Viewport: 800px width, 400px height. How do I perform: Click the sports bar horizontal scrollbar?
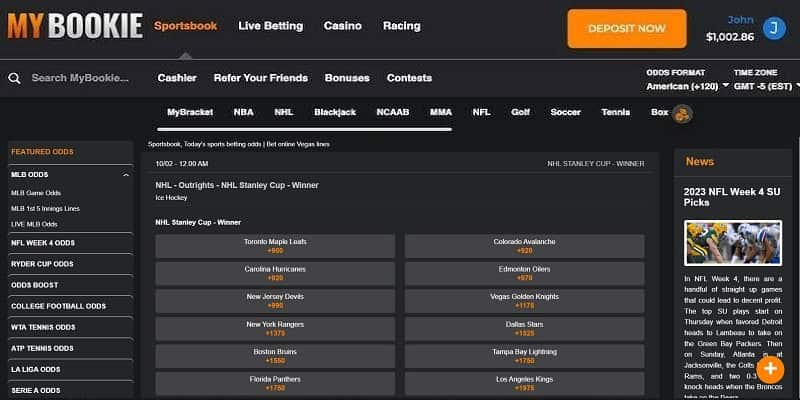(x=304, y=130)
